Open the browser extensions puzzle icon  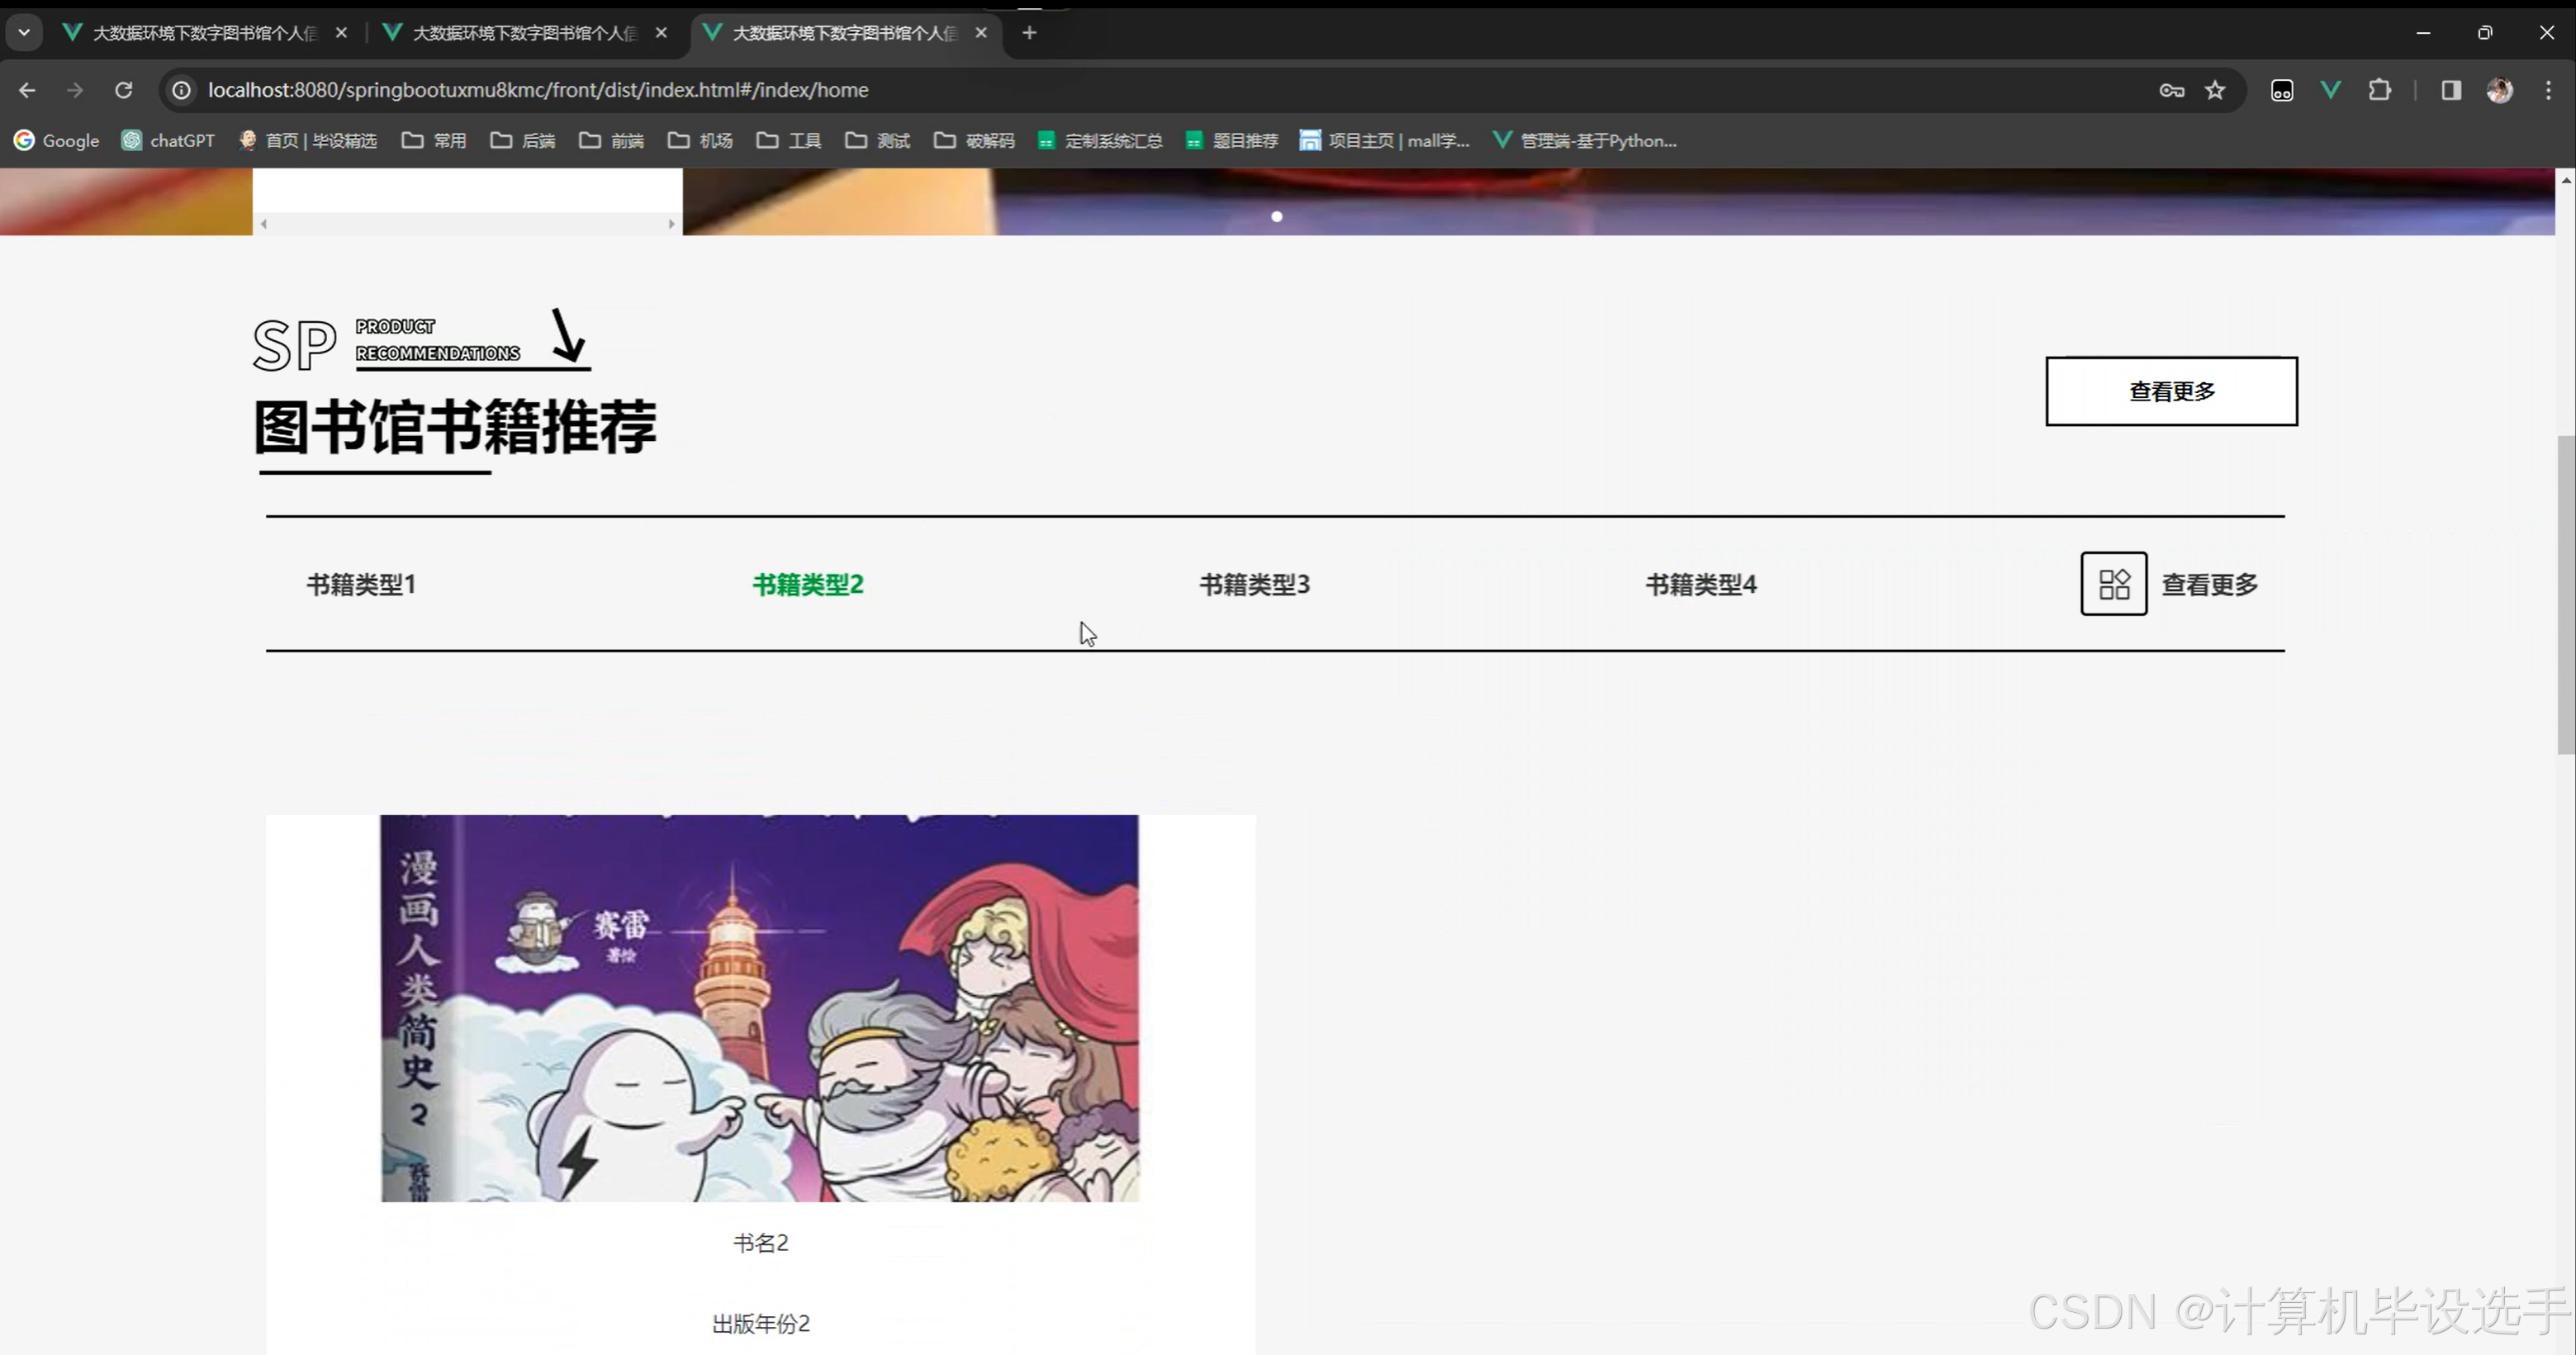pos(2380,90)
